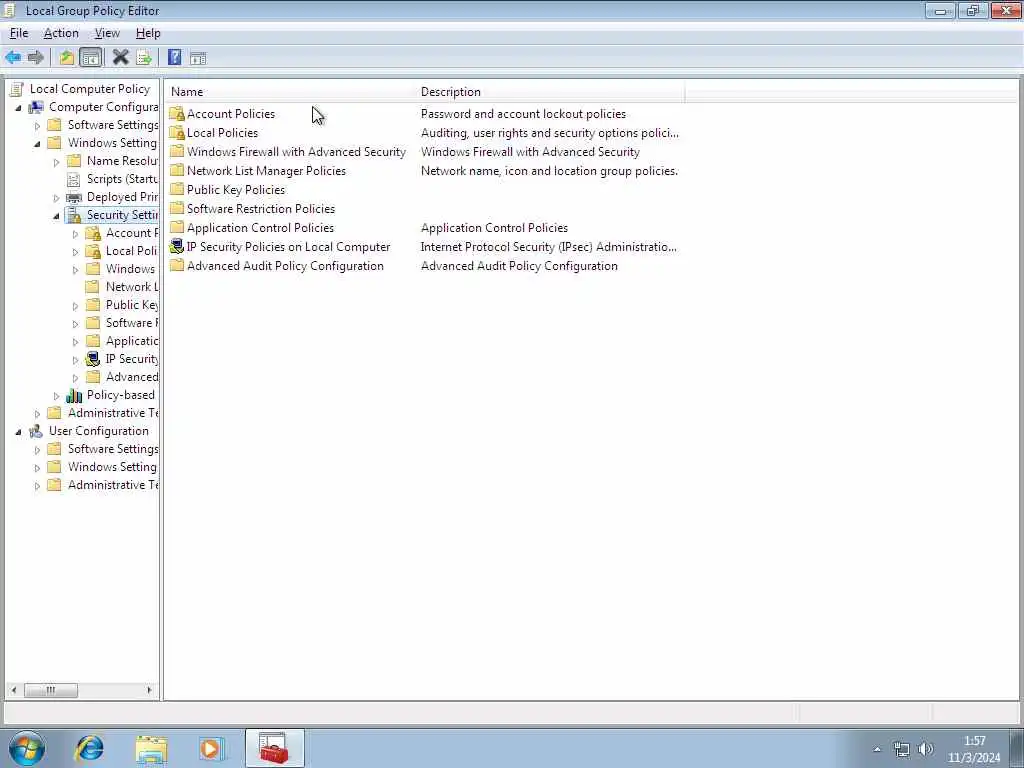1024x768 pixels.
Task: Select Administrative Templates under User Configuration
Action: tap(113, 485)
